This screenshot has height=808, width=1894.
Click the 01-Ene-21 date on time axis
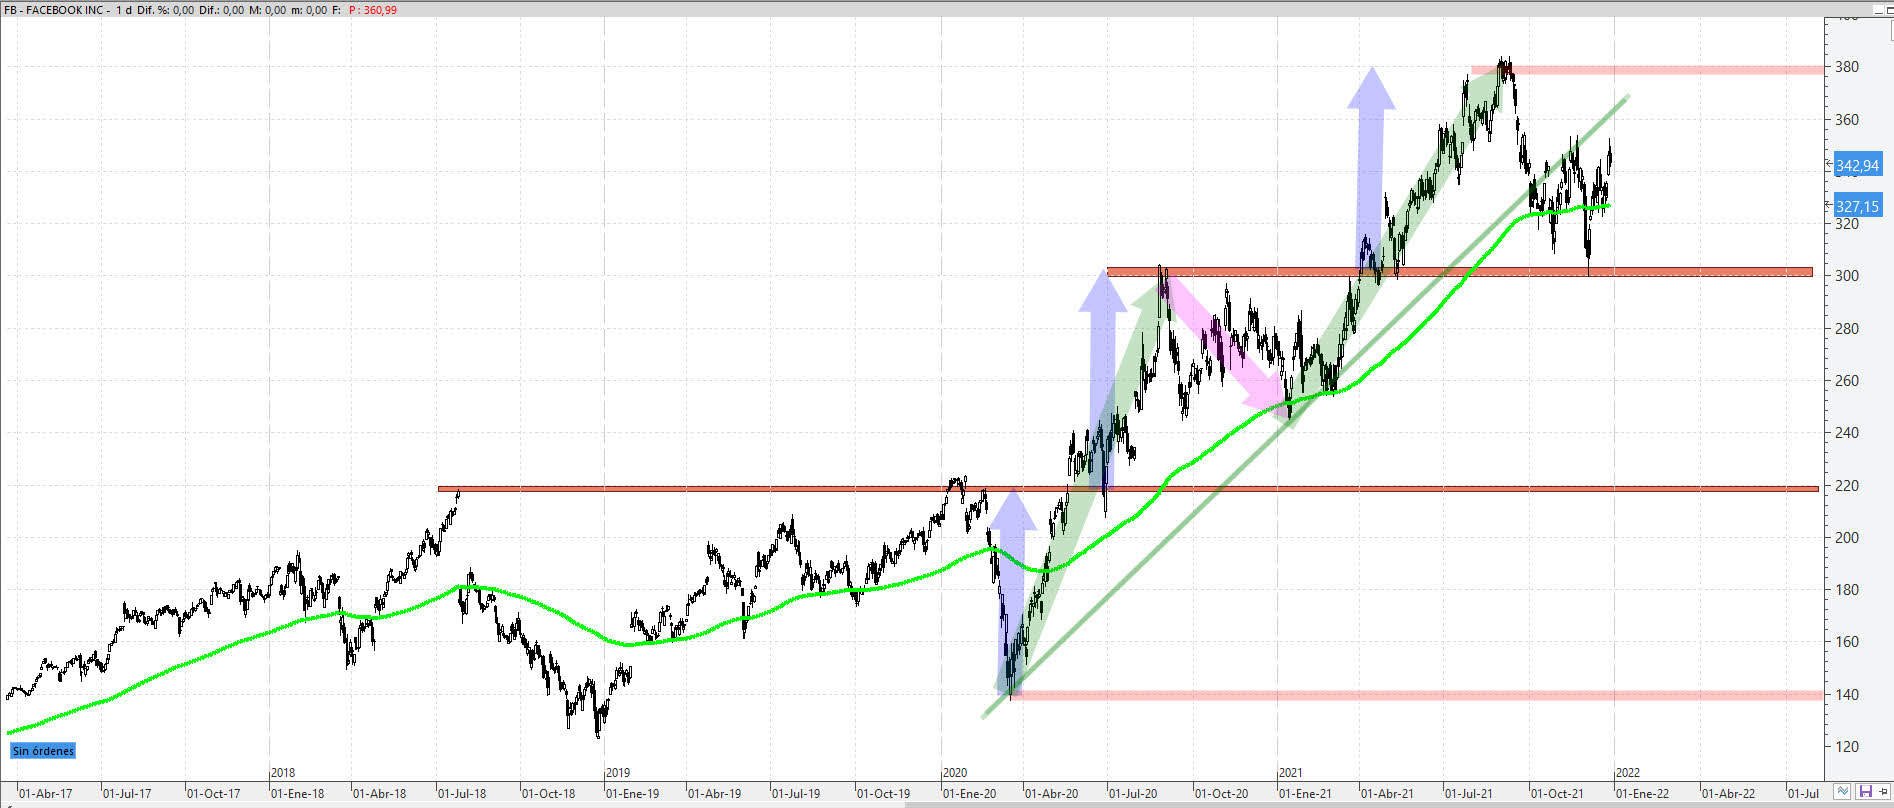pos(1305,794)
